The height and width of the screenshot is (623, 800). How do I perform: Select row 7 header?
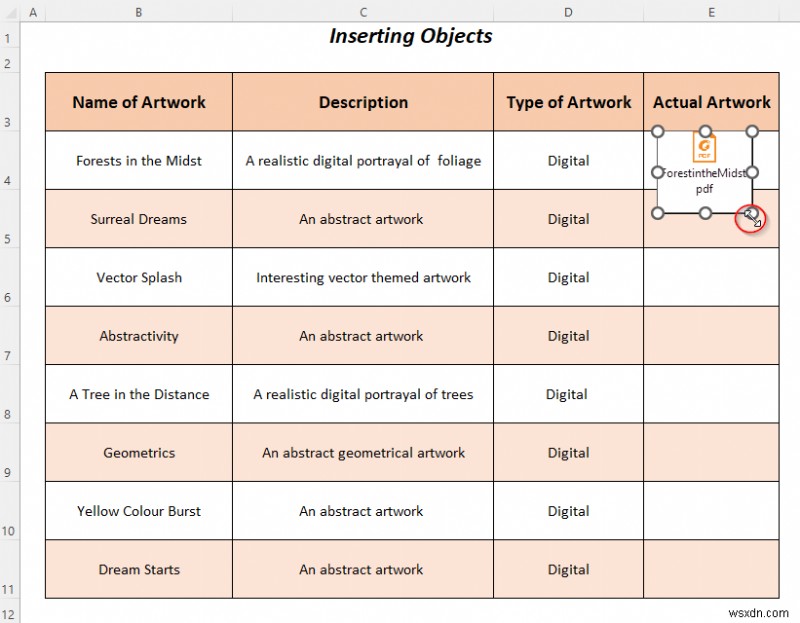(9, 335)
